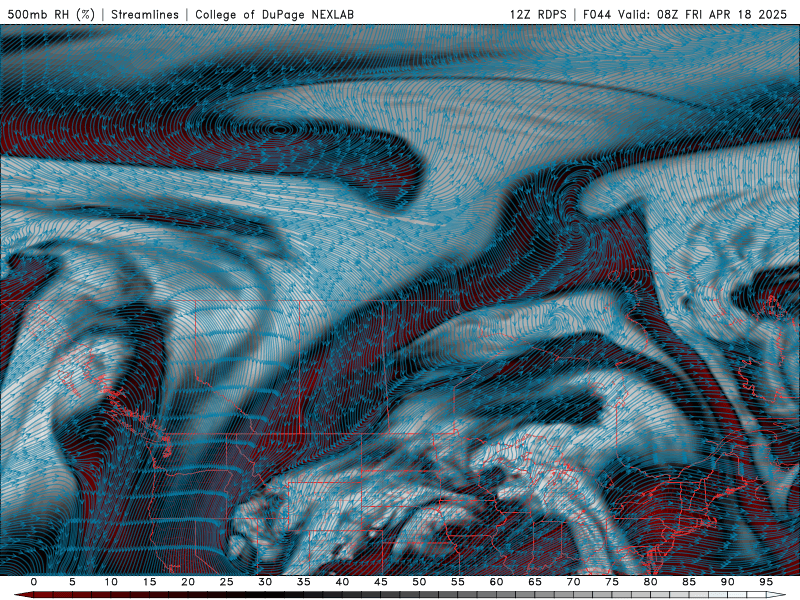Select the "25" humidity scale label
Image resolution: width=800 pixels, height=600 pixels.
point(227,582)
